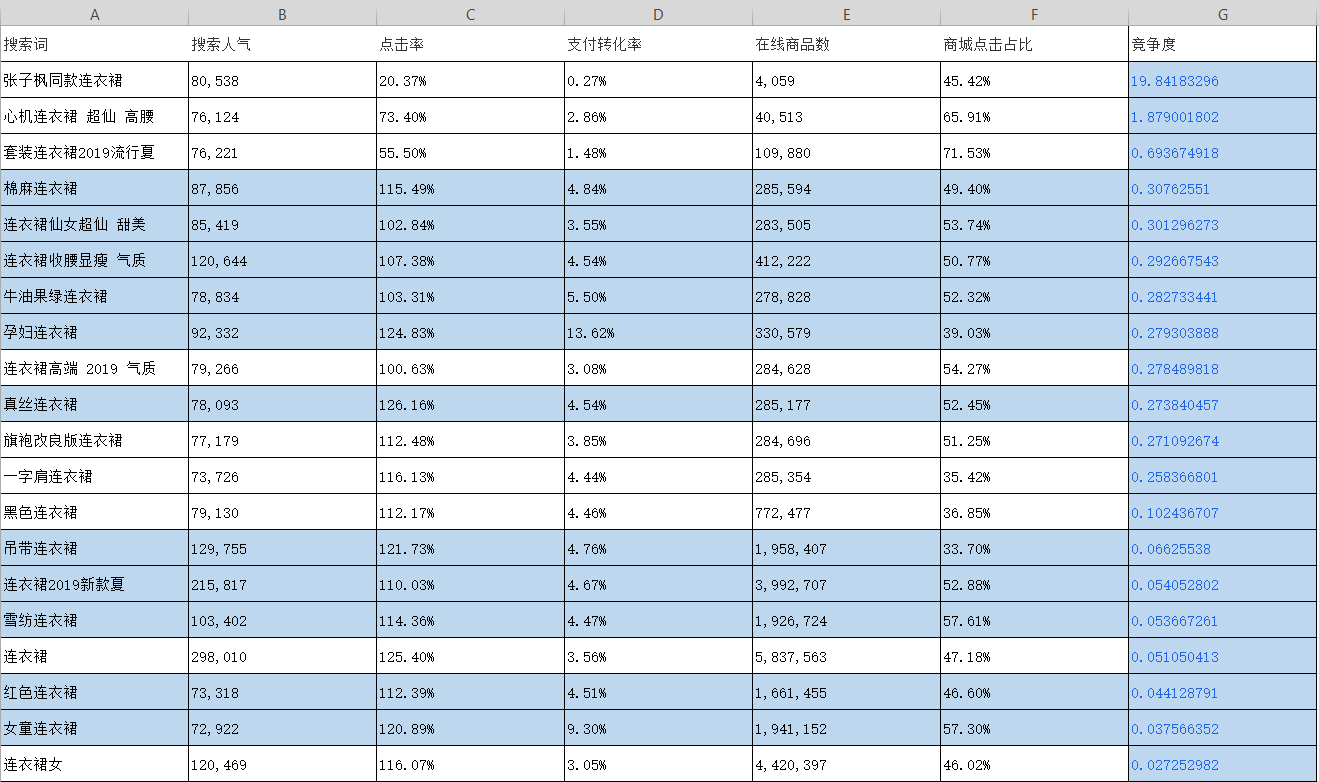Click online product count 109,880
Image resolution: width=1319 pixels, height=782 pixels.
tap(846, 152)
